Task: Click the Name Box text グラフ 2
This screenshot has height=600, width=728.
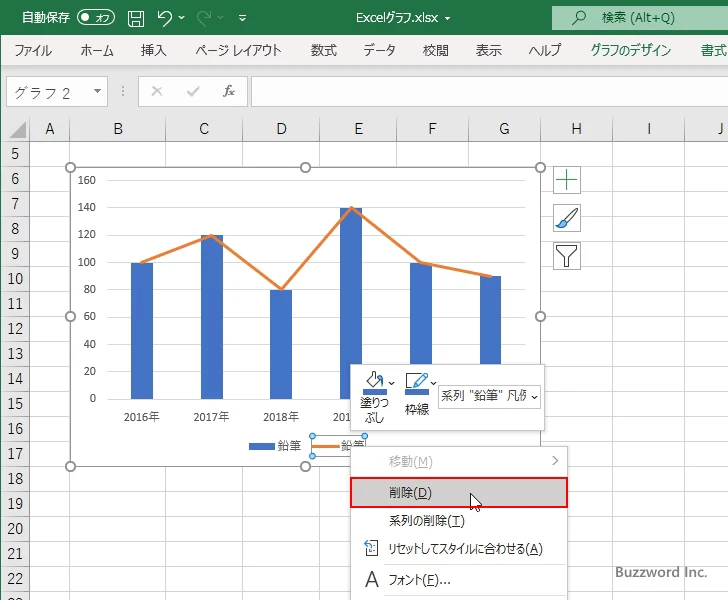Action: coord(42,93)
